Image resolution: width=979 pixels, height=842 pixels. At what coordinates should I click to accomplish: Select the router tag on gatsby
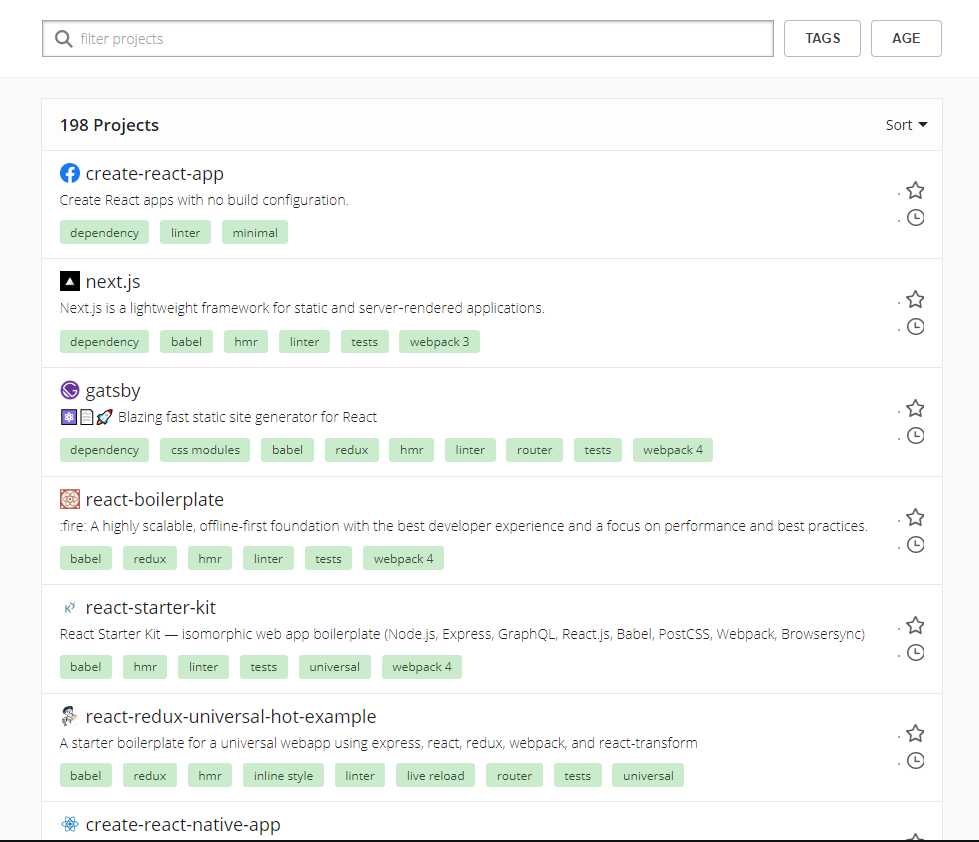pyautogui.click(x=534, y=450)
